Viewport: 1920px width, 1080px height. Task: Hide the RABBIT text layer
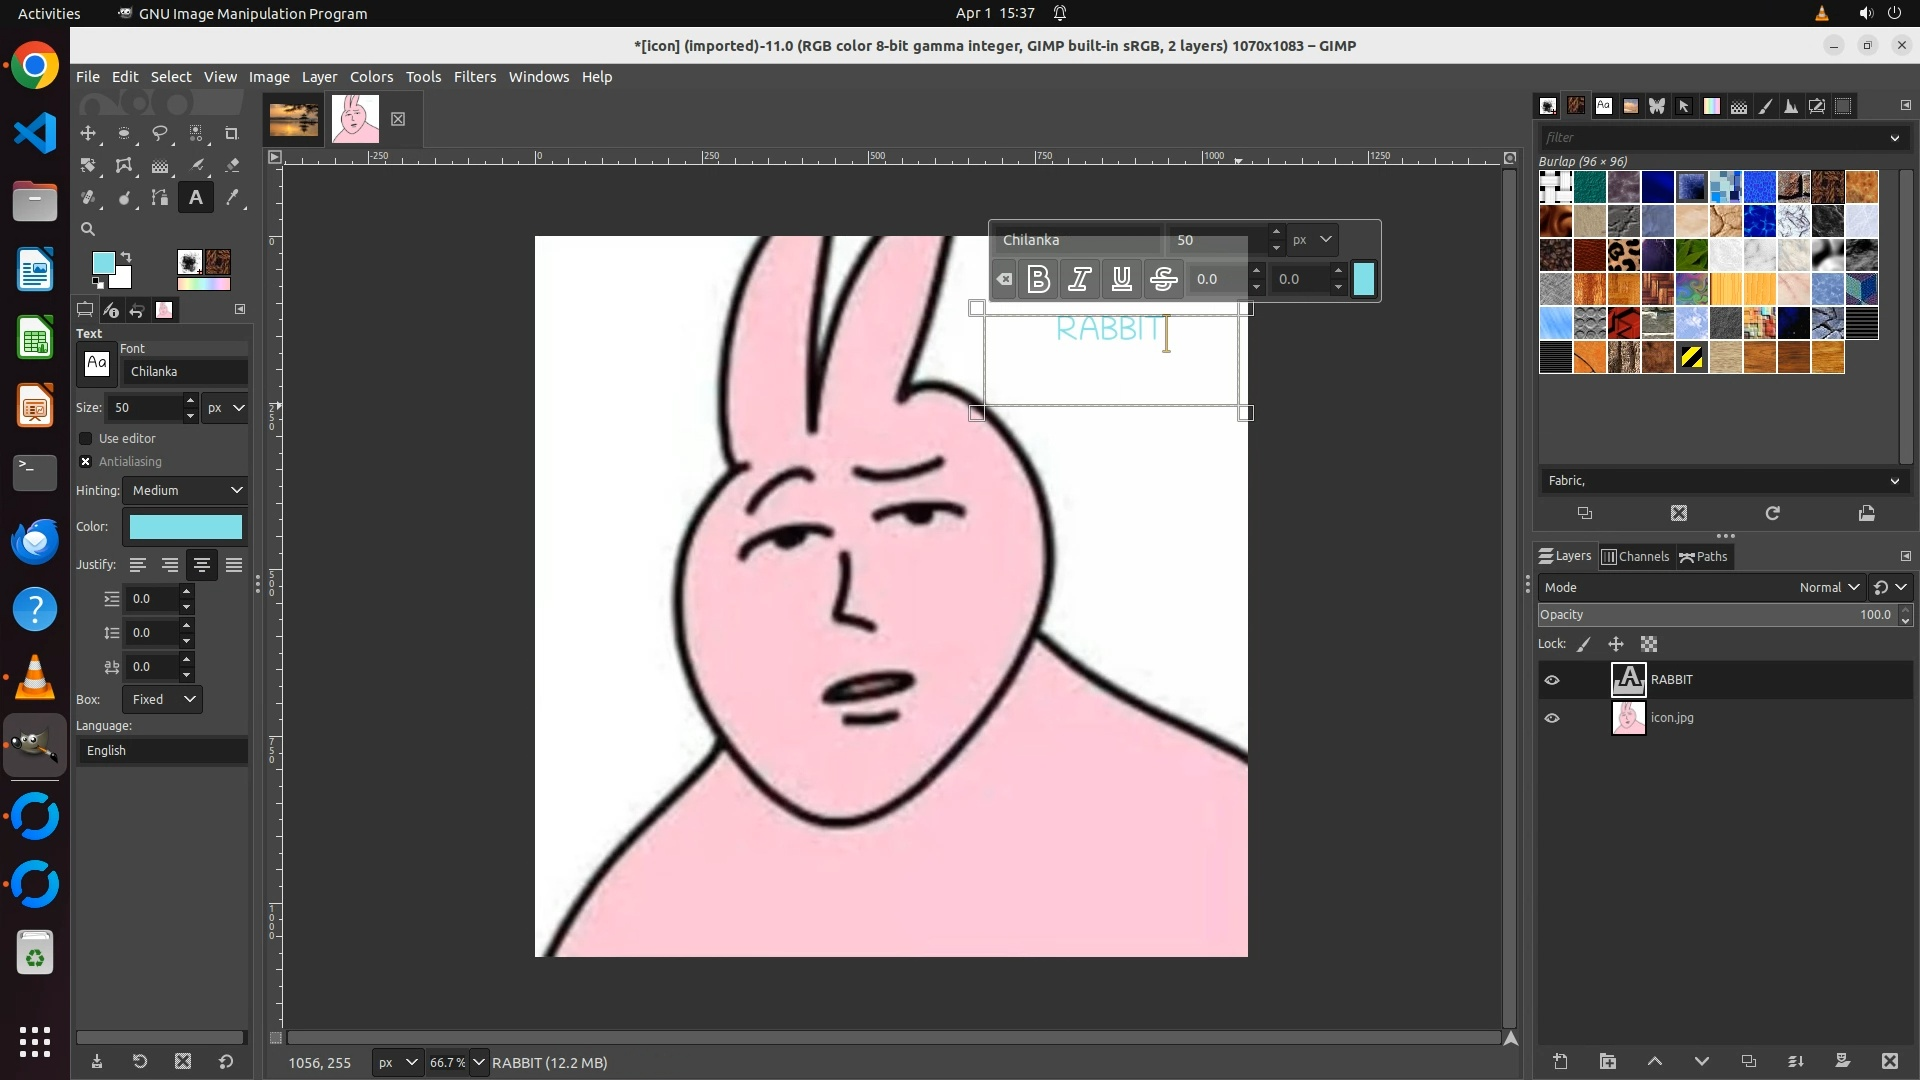pyautogui.click(x=1552, y=680)
